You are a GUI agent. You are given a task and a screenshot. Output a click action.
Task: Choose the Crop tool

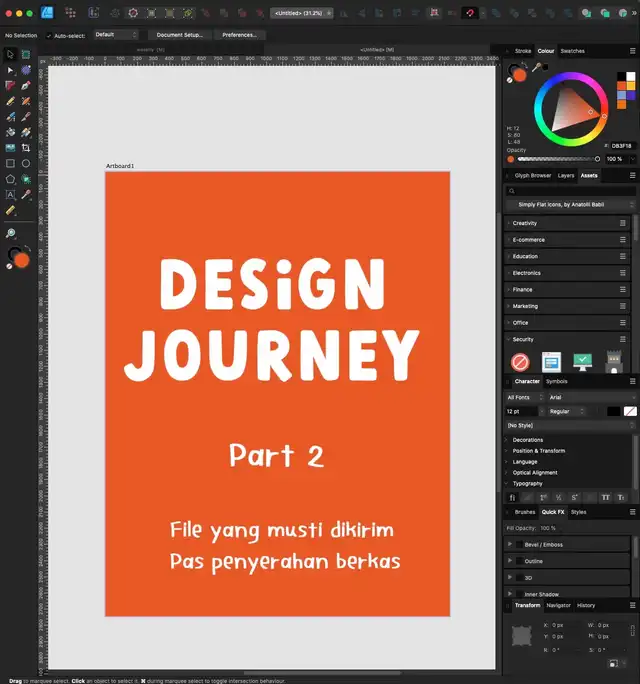point(26,147)
